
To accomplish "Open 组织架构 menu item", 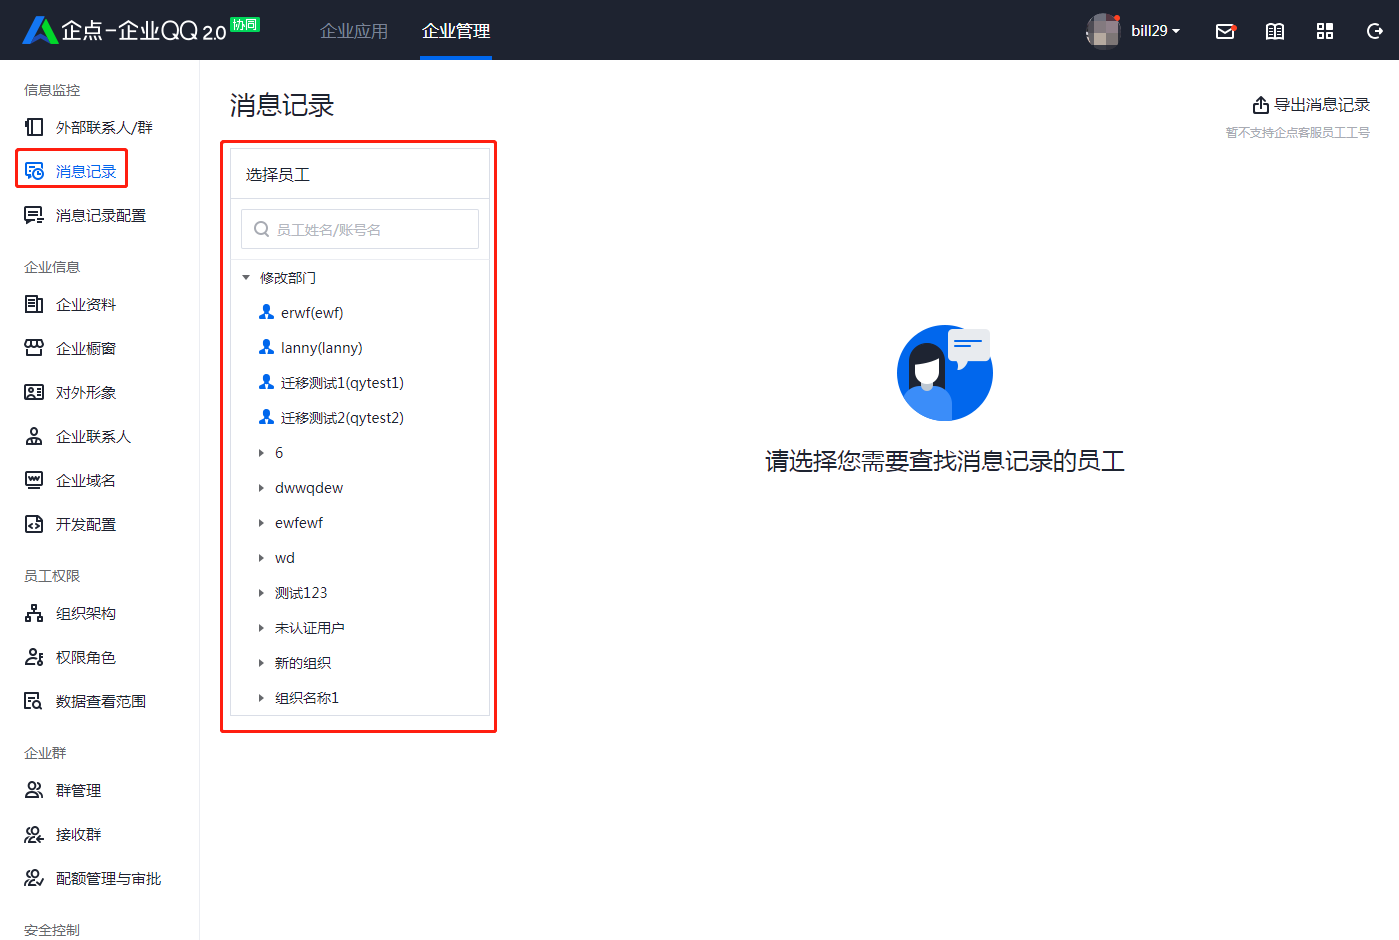I will 86,613.
